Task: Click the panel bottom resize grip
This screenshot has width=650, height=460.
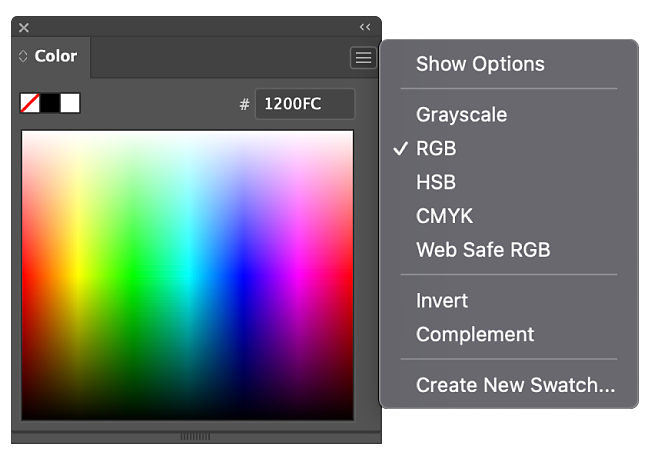Action: [195, 436]
